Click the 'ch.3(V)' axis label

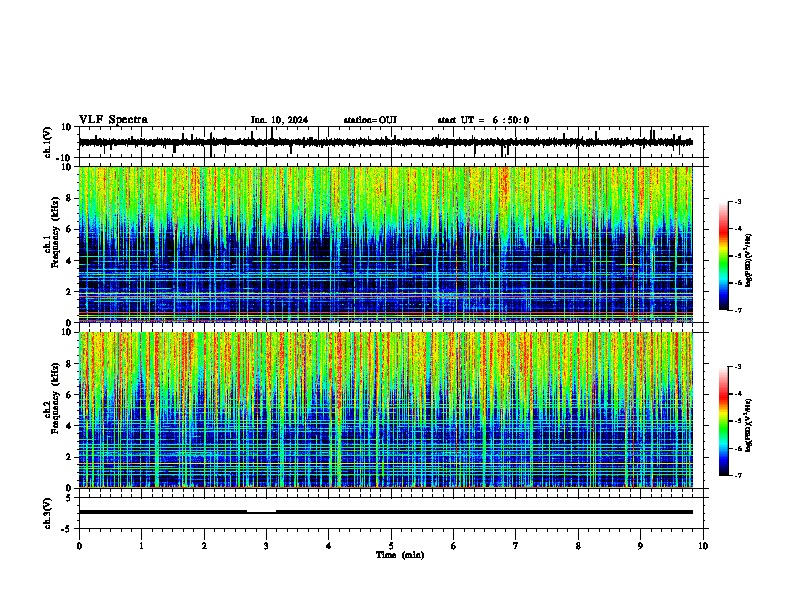pyautogui.click(x=48, y=513)
